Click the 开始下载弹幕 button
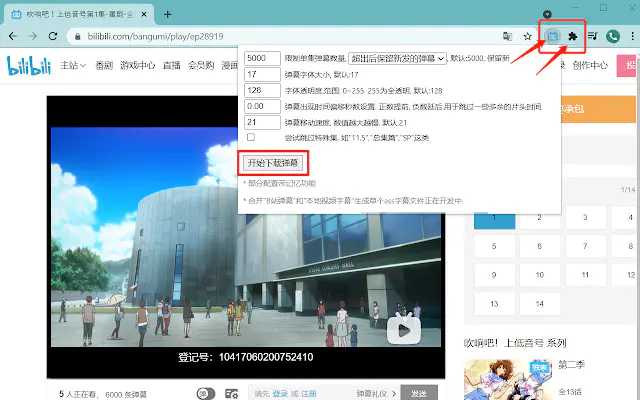The width and height of the screenshot is (640, 400). 273,161
